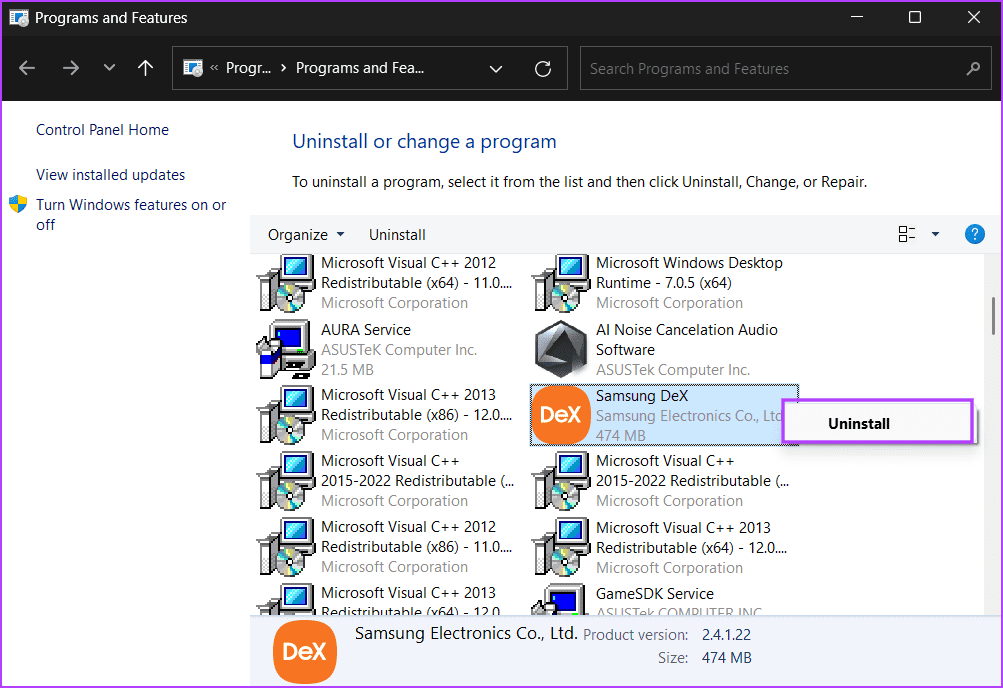Click 'Redistributable (x86) - 12.0....' entry text
Screen dimensions: 1003x688
click(416, 414)
